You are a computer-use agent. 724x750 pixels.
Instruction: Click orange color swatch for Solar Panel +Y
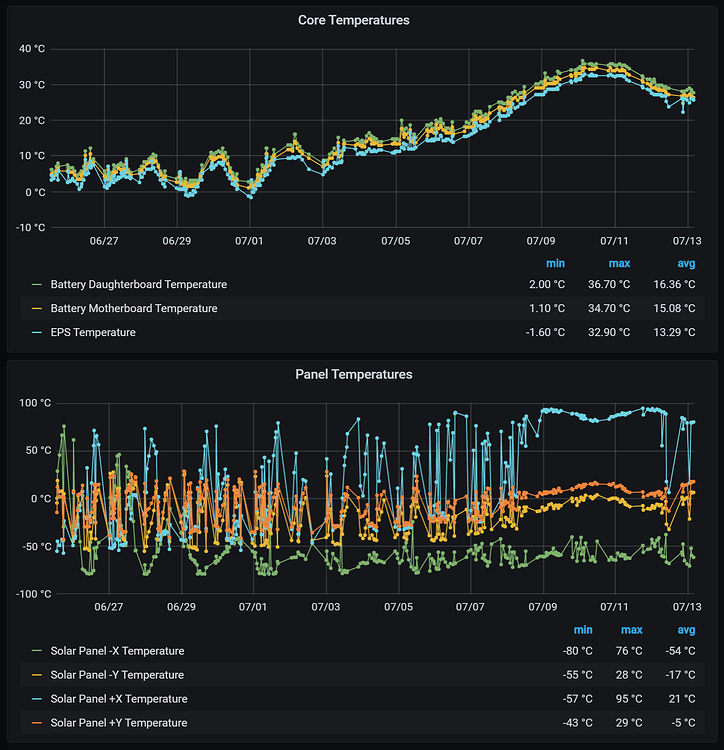point(36,723)
